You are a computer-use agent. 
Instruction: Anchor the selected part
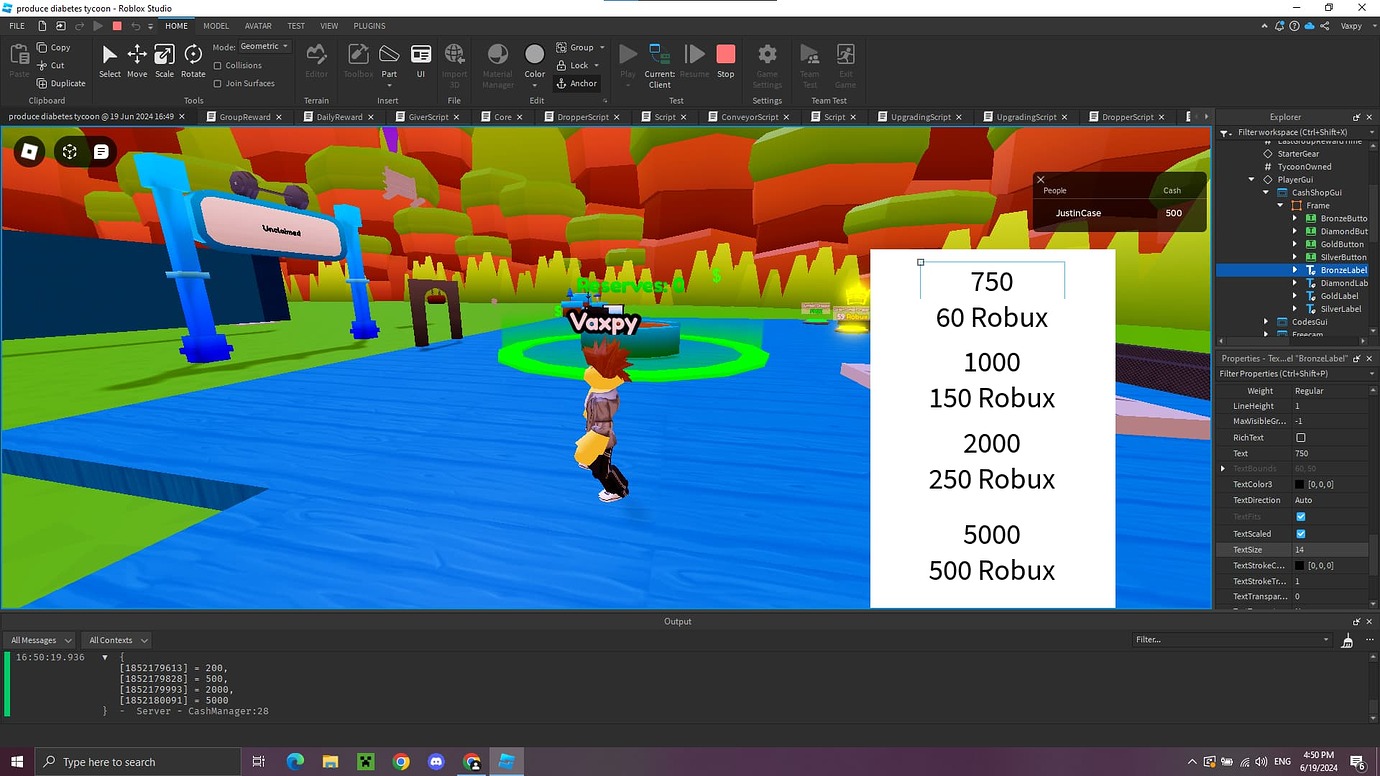click(578, 83)
